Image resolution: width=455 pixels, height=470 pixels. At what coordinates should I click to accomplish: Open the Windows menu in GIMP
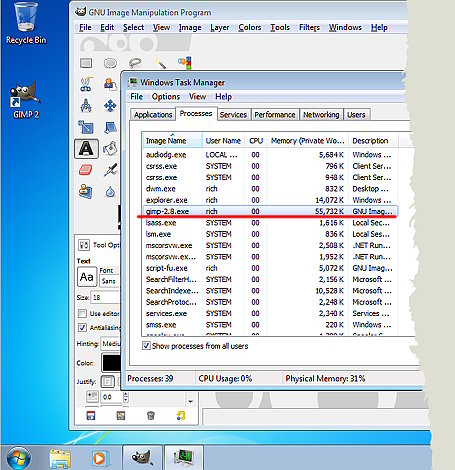(x=345, y=27)
